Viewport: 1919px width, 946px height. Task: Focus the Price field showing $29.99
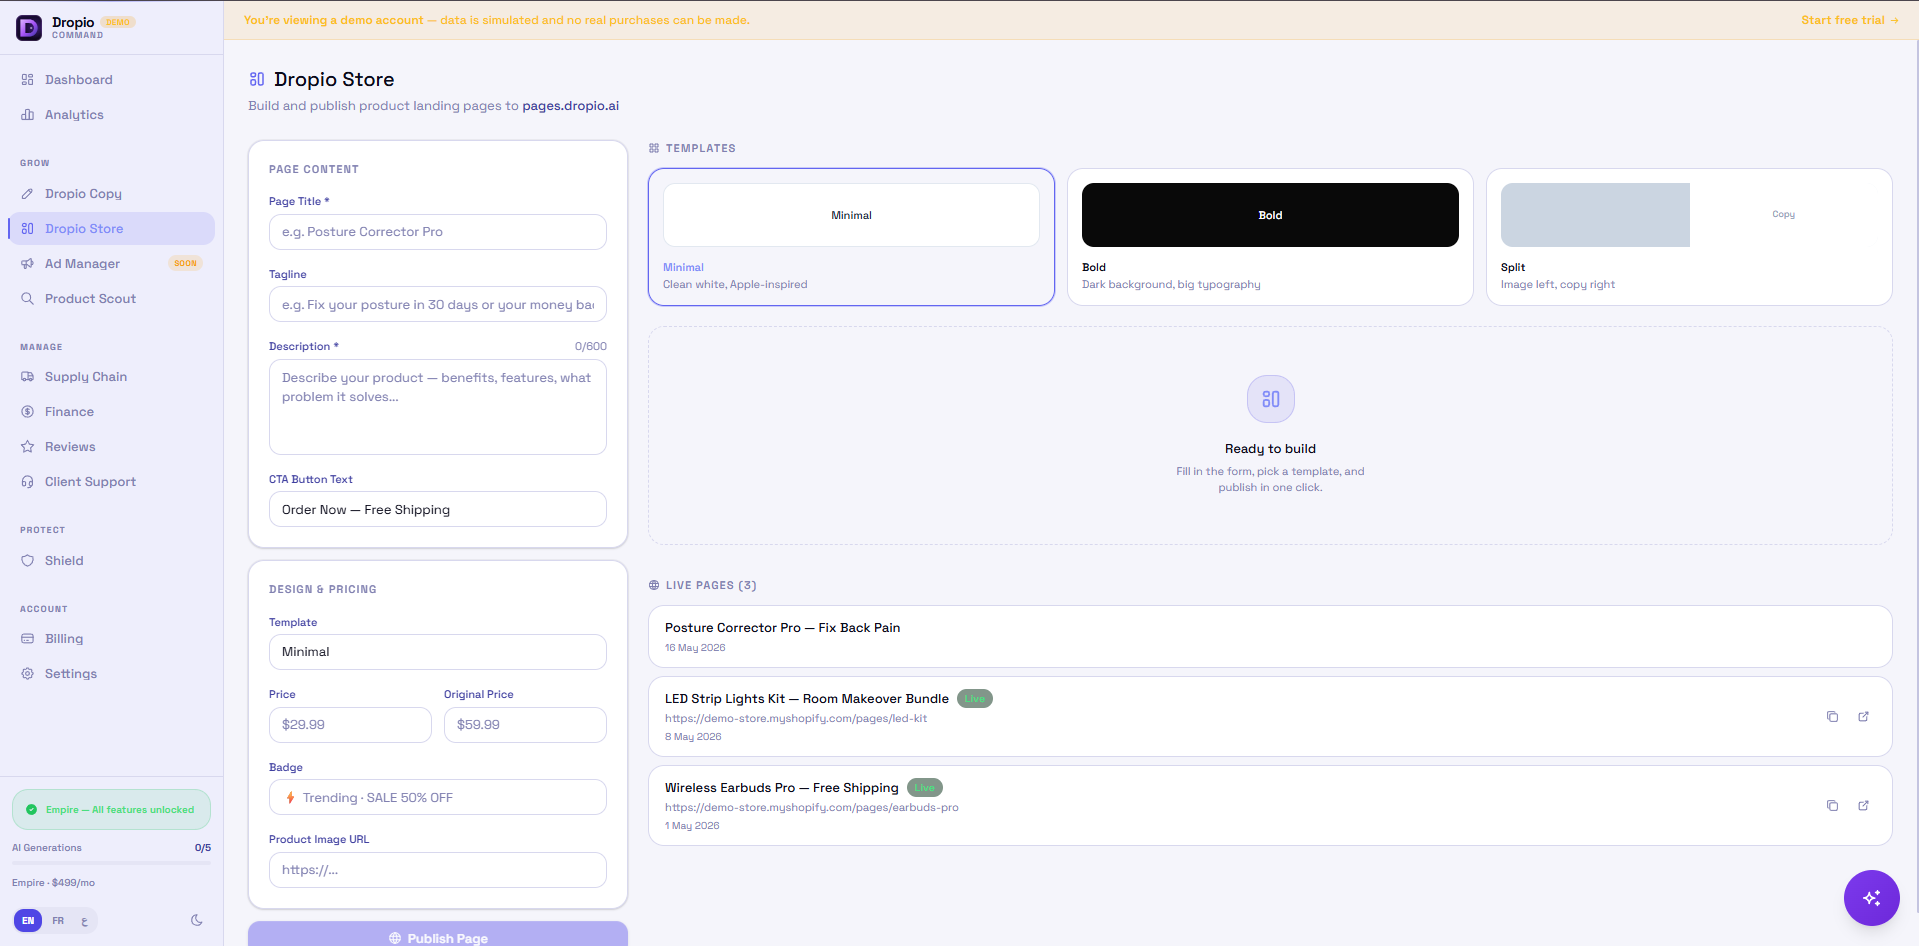click(x=350, y=725)
